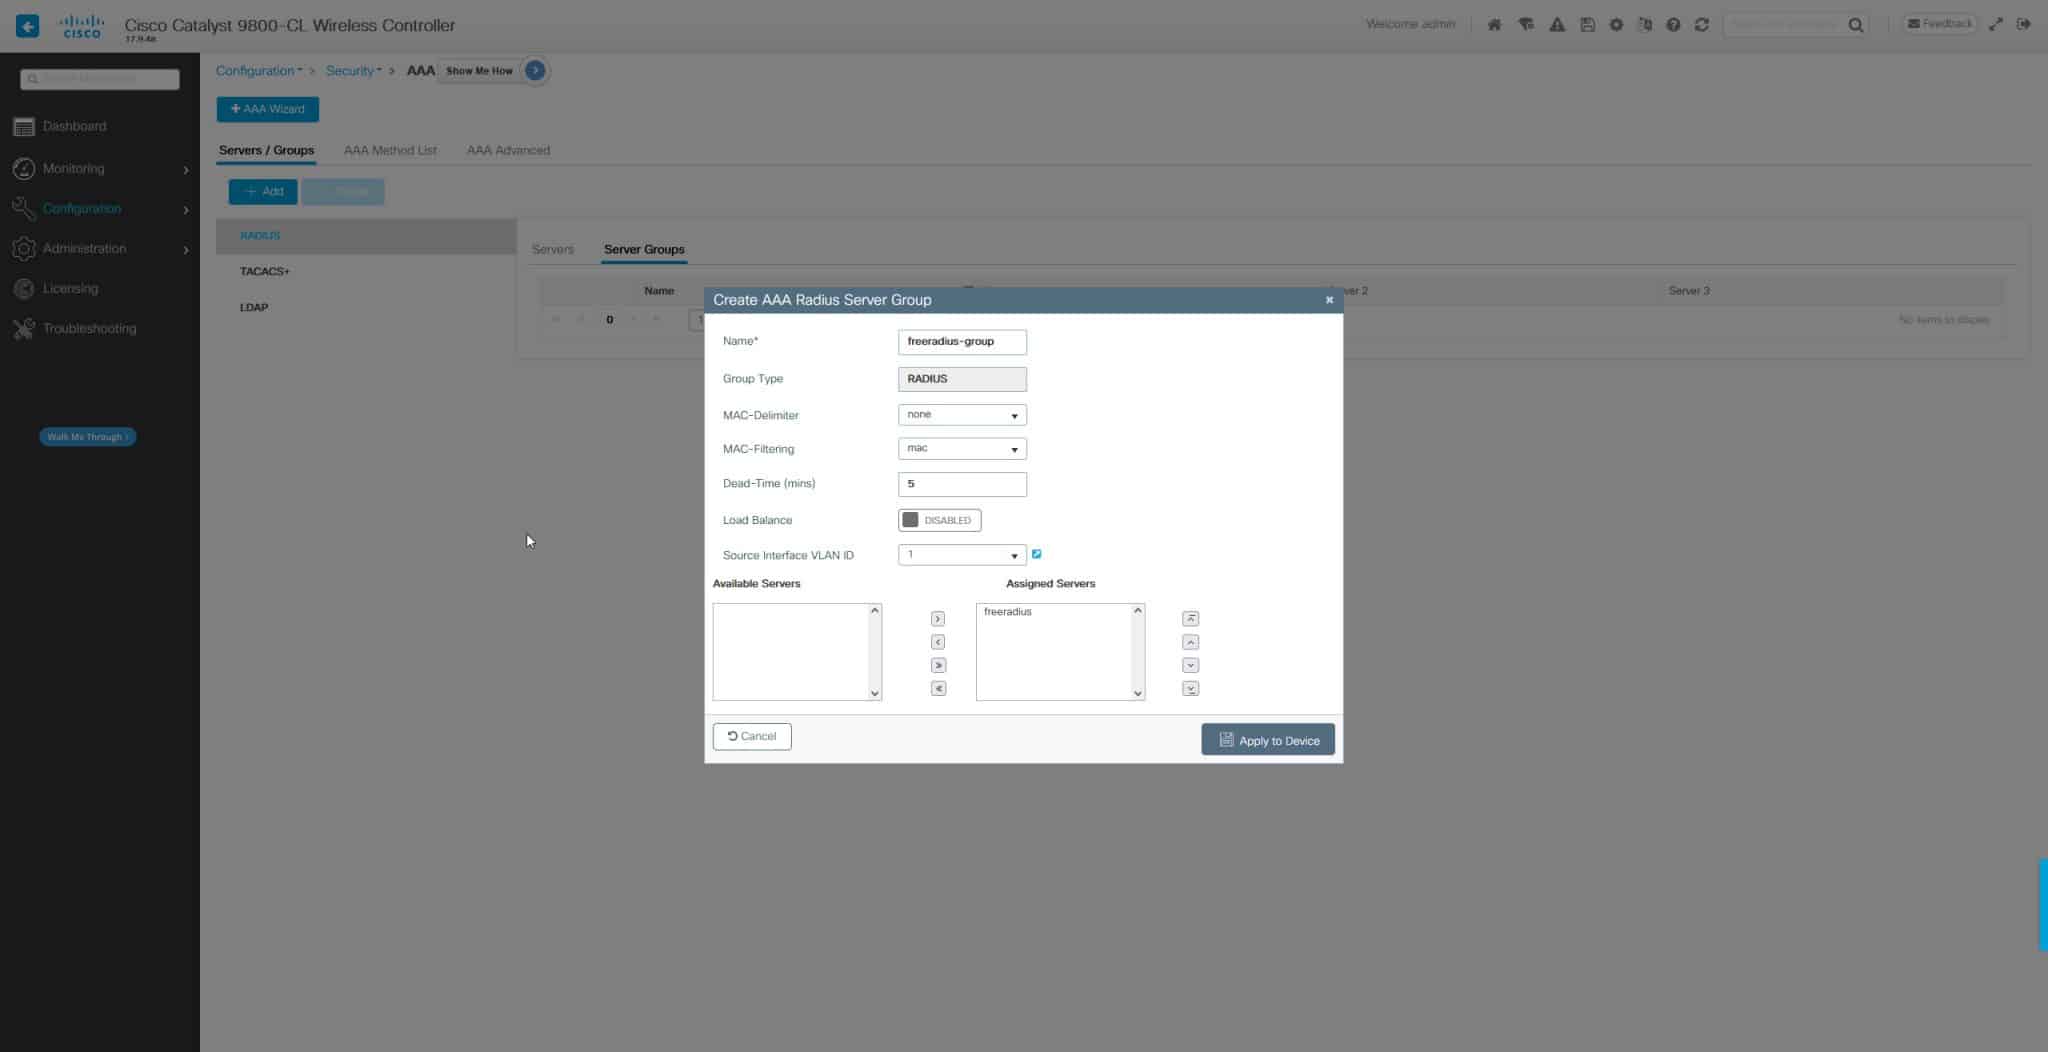Select RADIUS in server type list

(x=366, y=236)
